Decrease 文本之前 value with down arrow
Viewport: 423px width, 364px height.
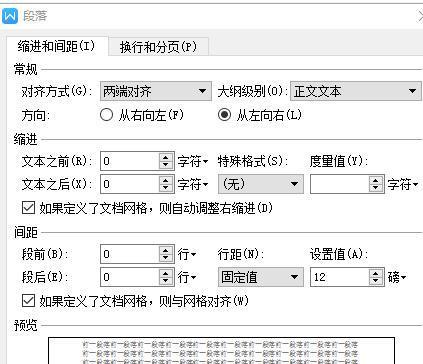point(166,165)
